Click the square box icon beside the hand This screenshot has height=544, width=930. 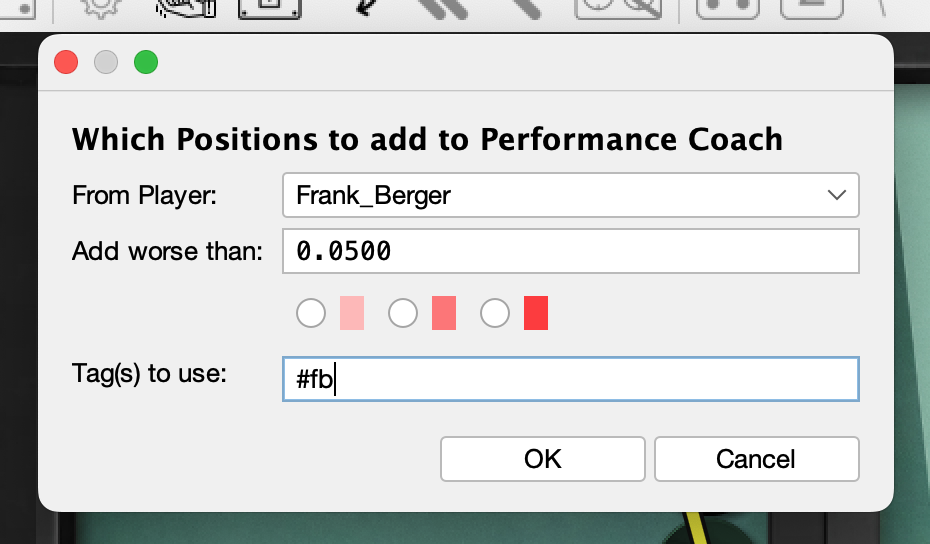click(x=270, y=9)
